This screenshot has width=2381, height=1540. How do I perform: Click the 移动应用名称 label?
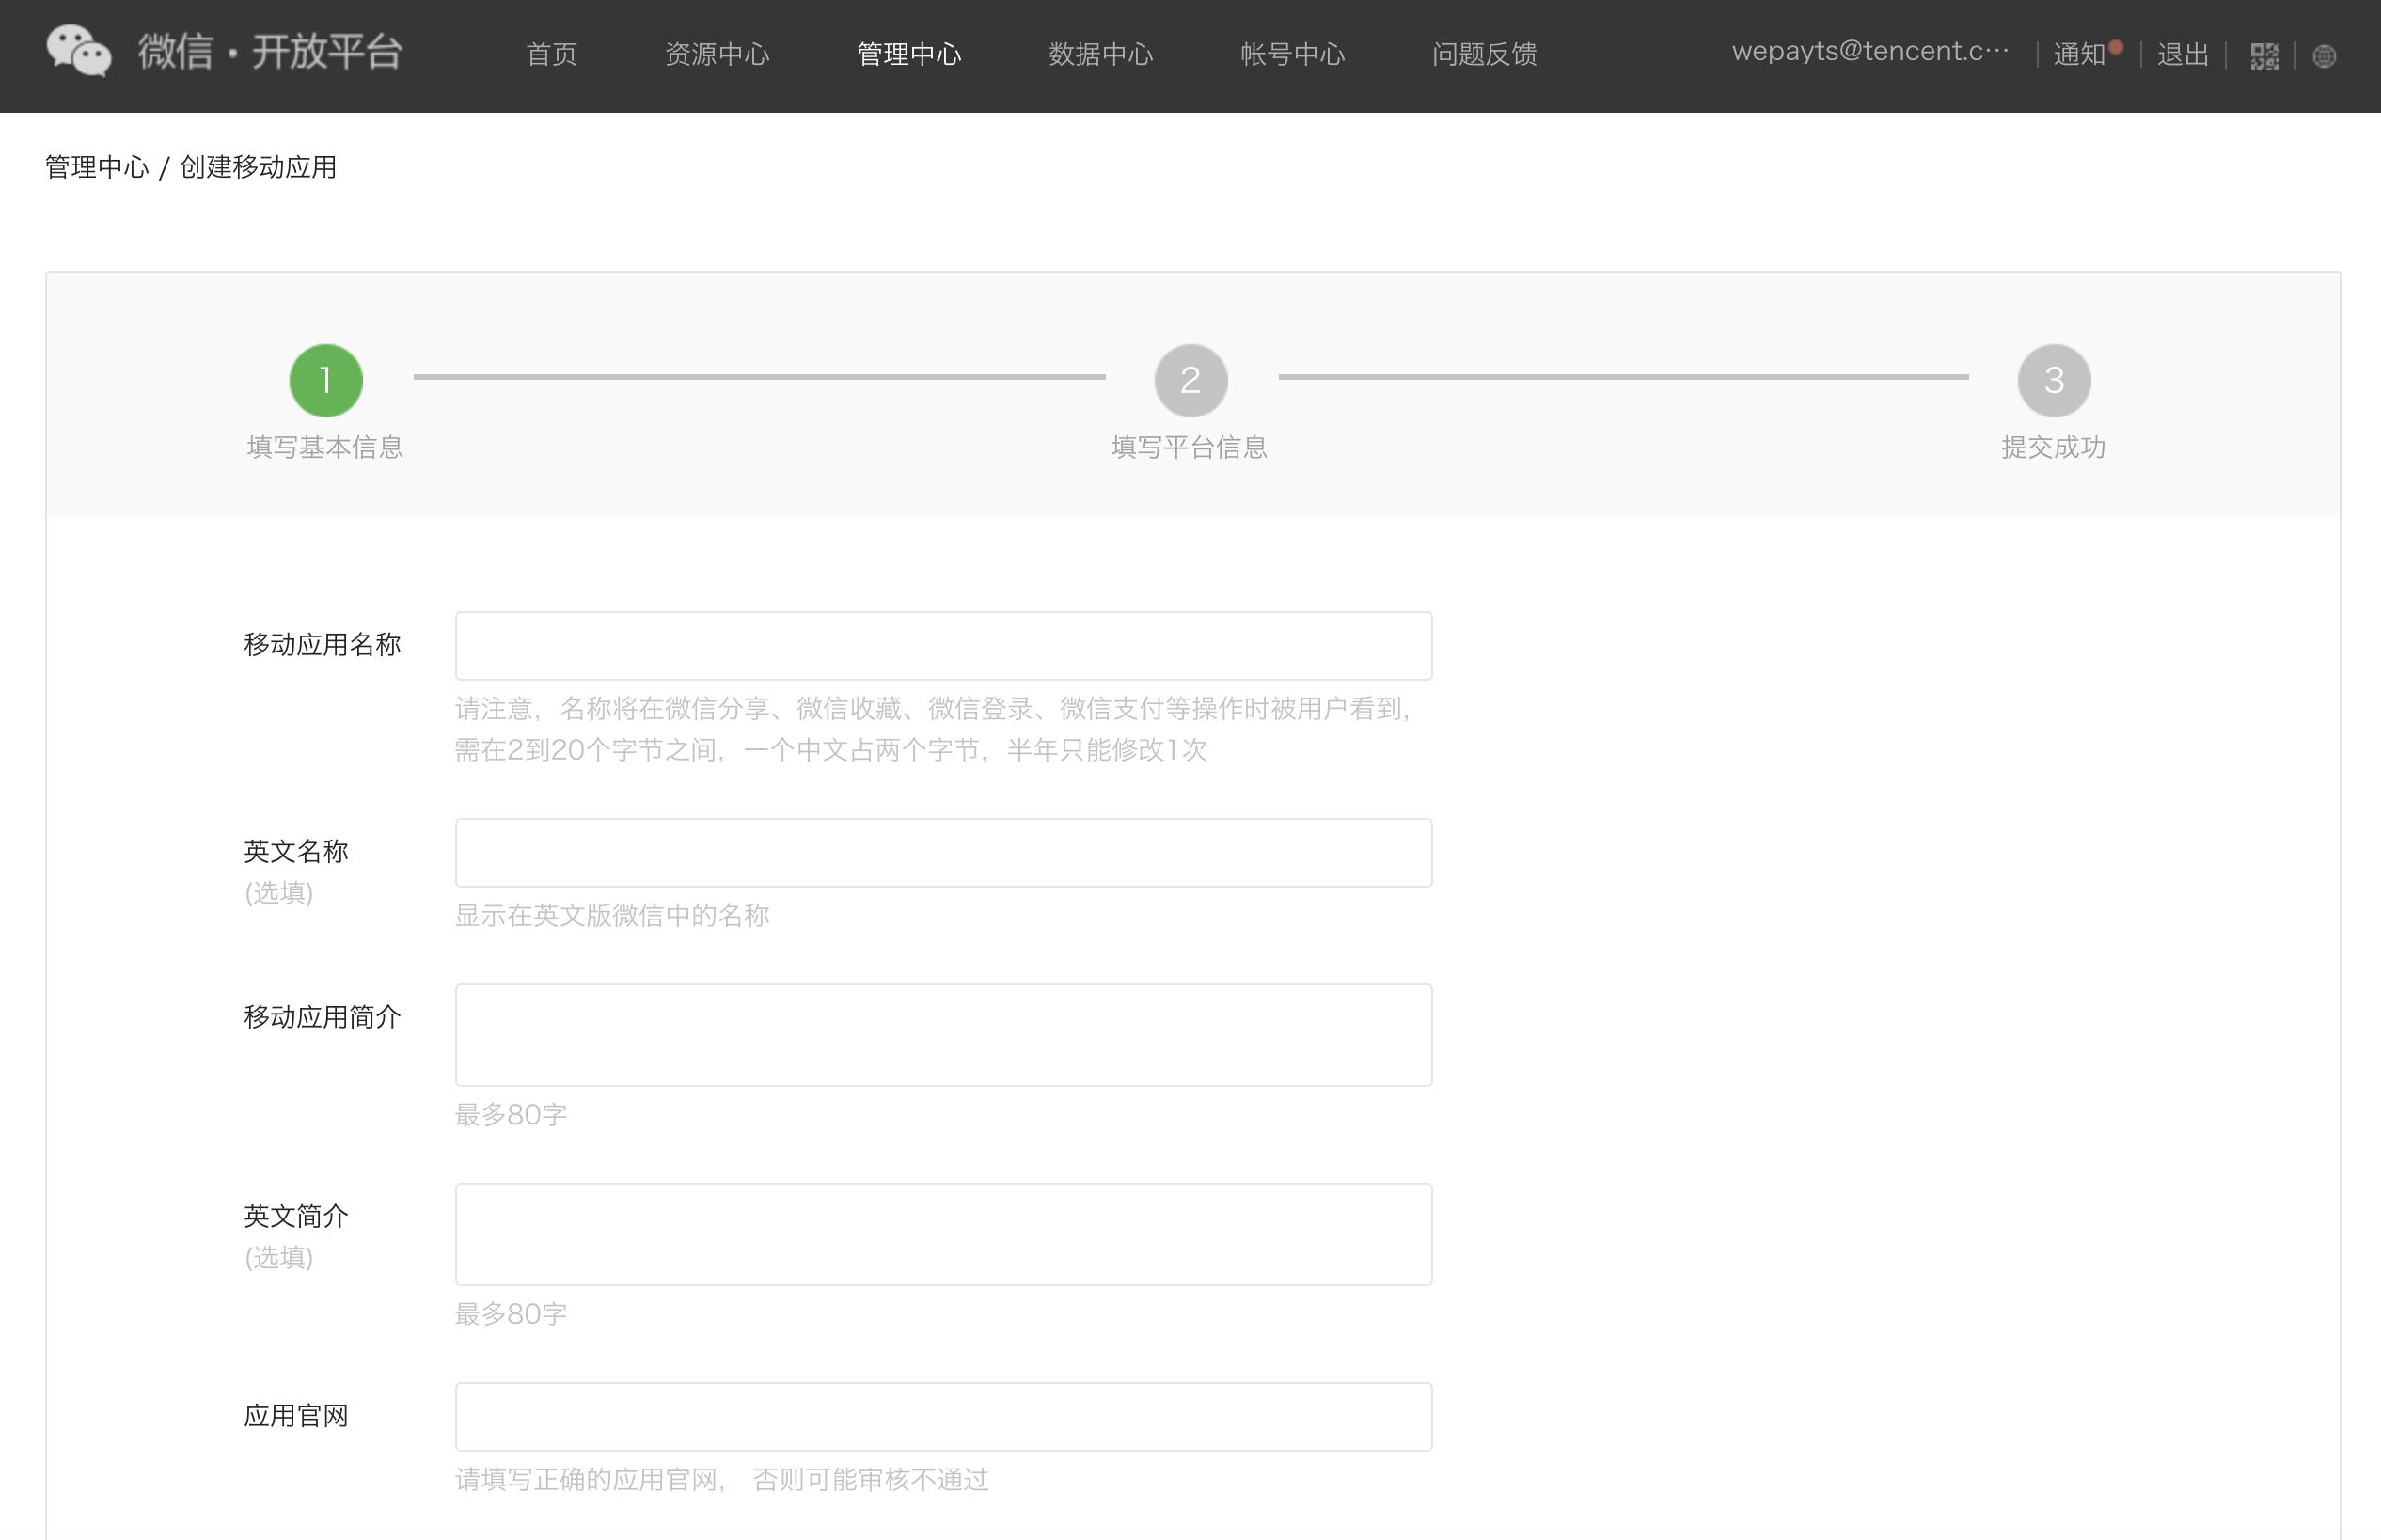tap(322, 645)
